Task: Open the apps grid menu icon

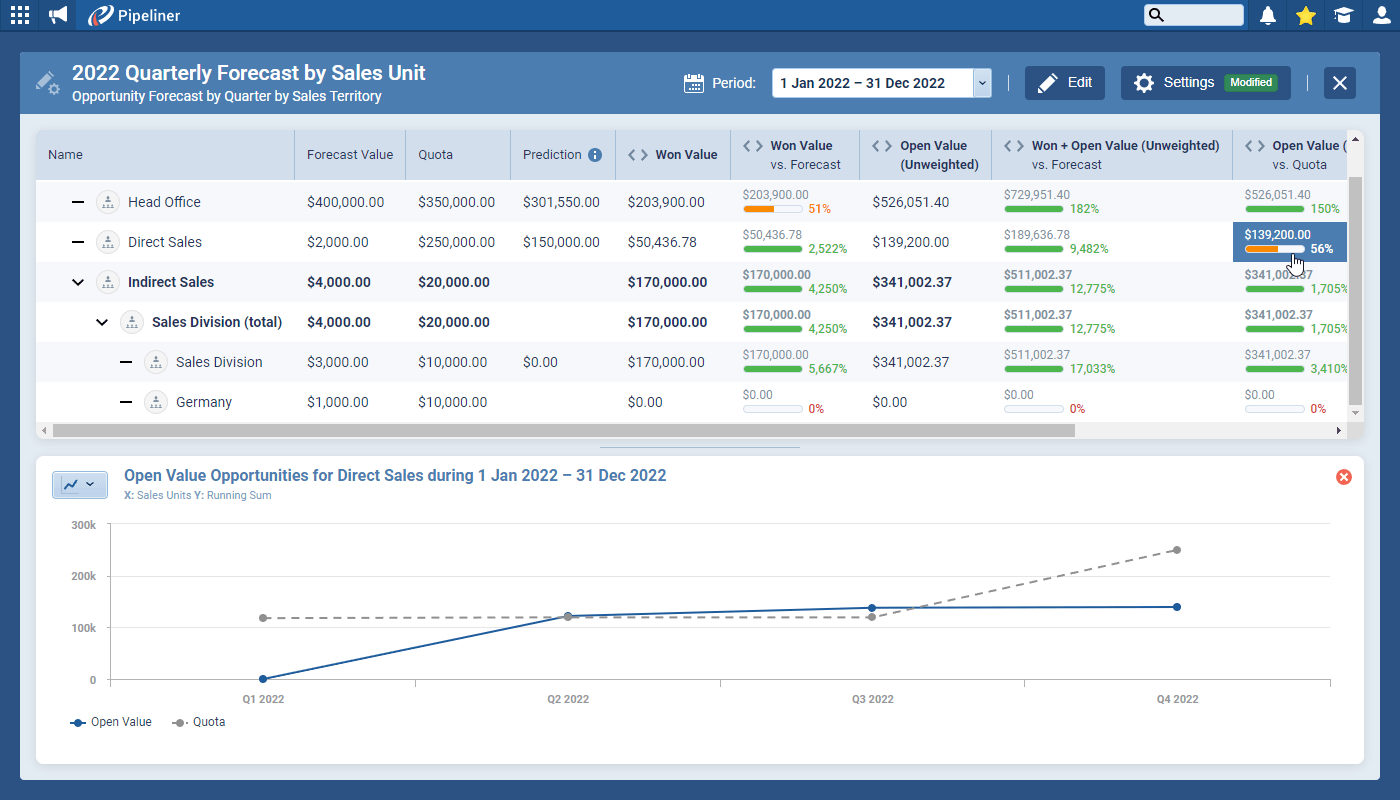Action: [20, 15]
